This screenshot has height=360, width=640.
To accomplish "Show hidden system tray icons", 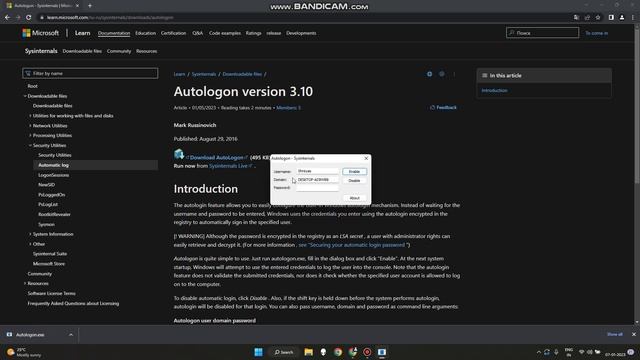I will pyautogui.click(x=538, y=352).
